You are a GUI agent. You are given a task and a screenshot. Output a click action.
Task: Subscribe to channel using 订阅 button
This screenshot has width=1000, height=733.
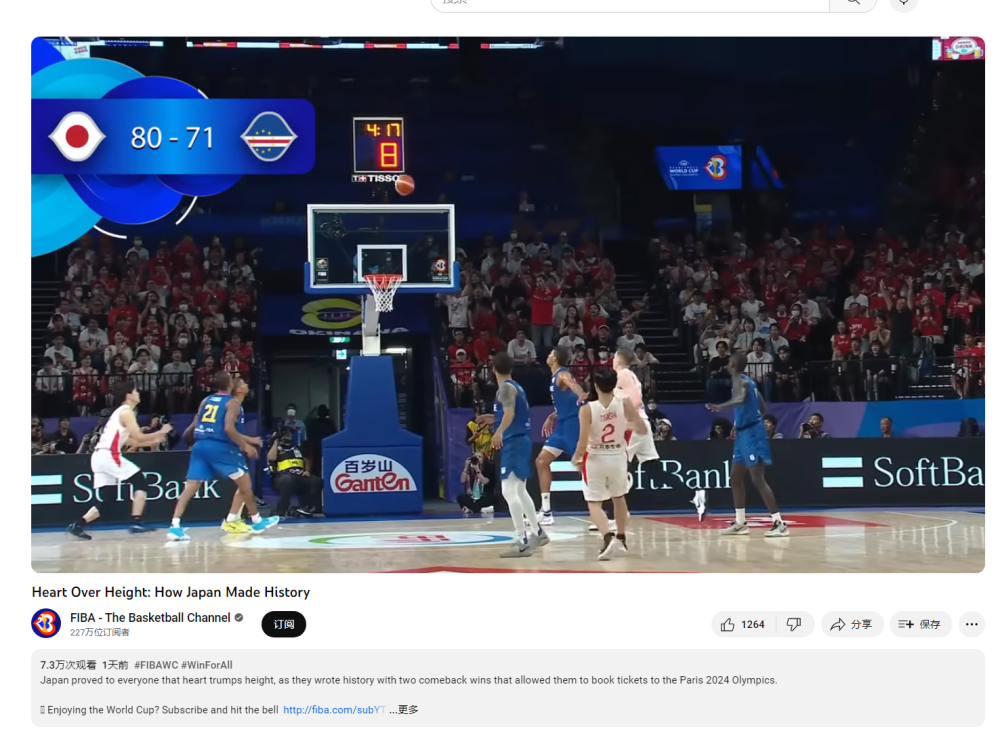284,624
